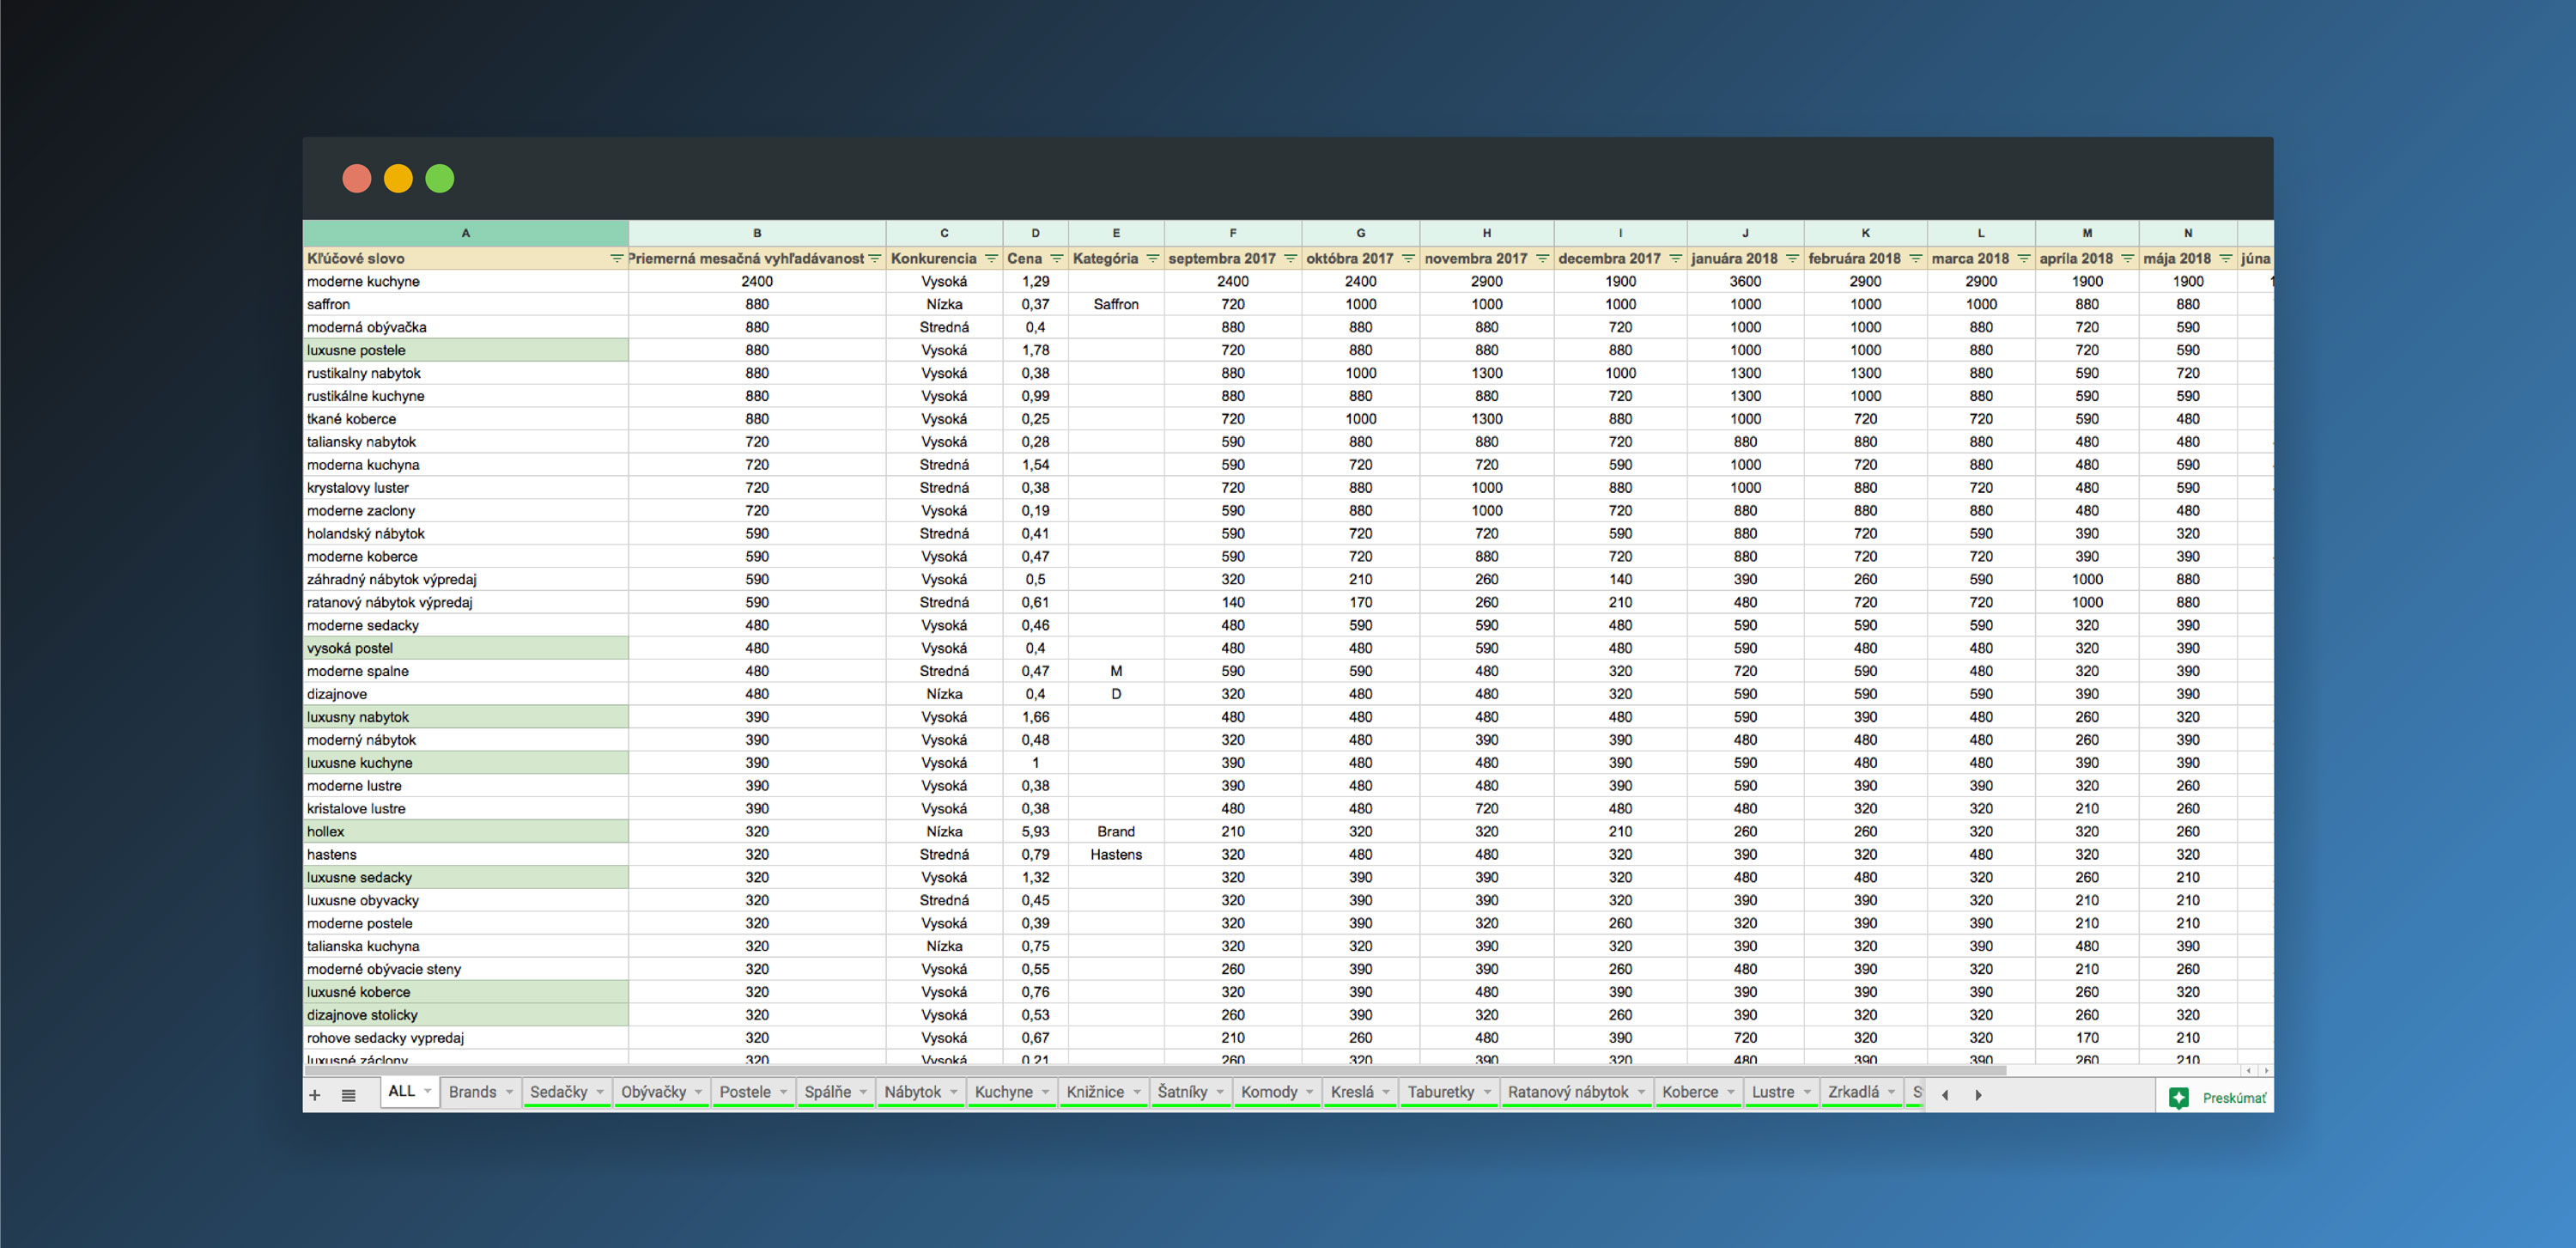Open the Sedačky tab dropdown arrow
The height and width of the screenshot is (1248, 2576).
point(600,1092)
